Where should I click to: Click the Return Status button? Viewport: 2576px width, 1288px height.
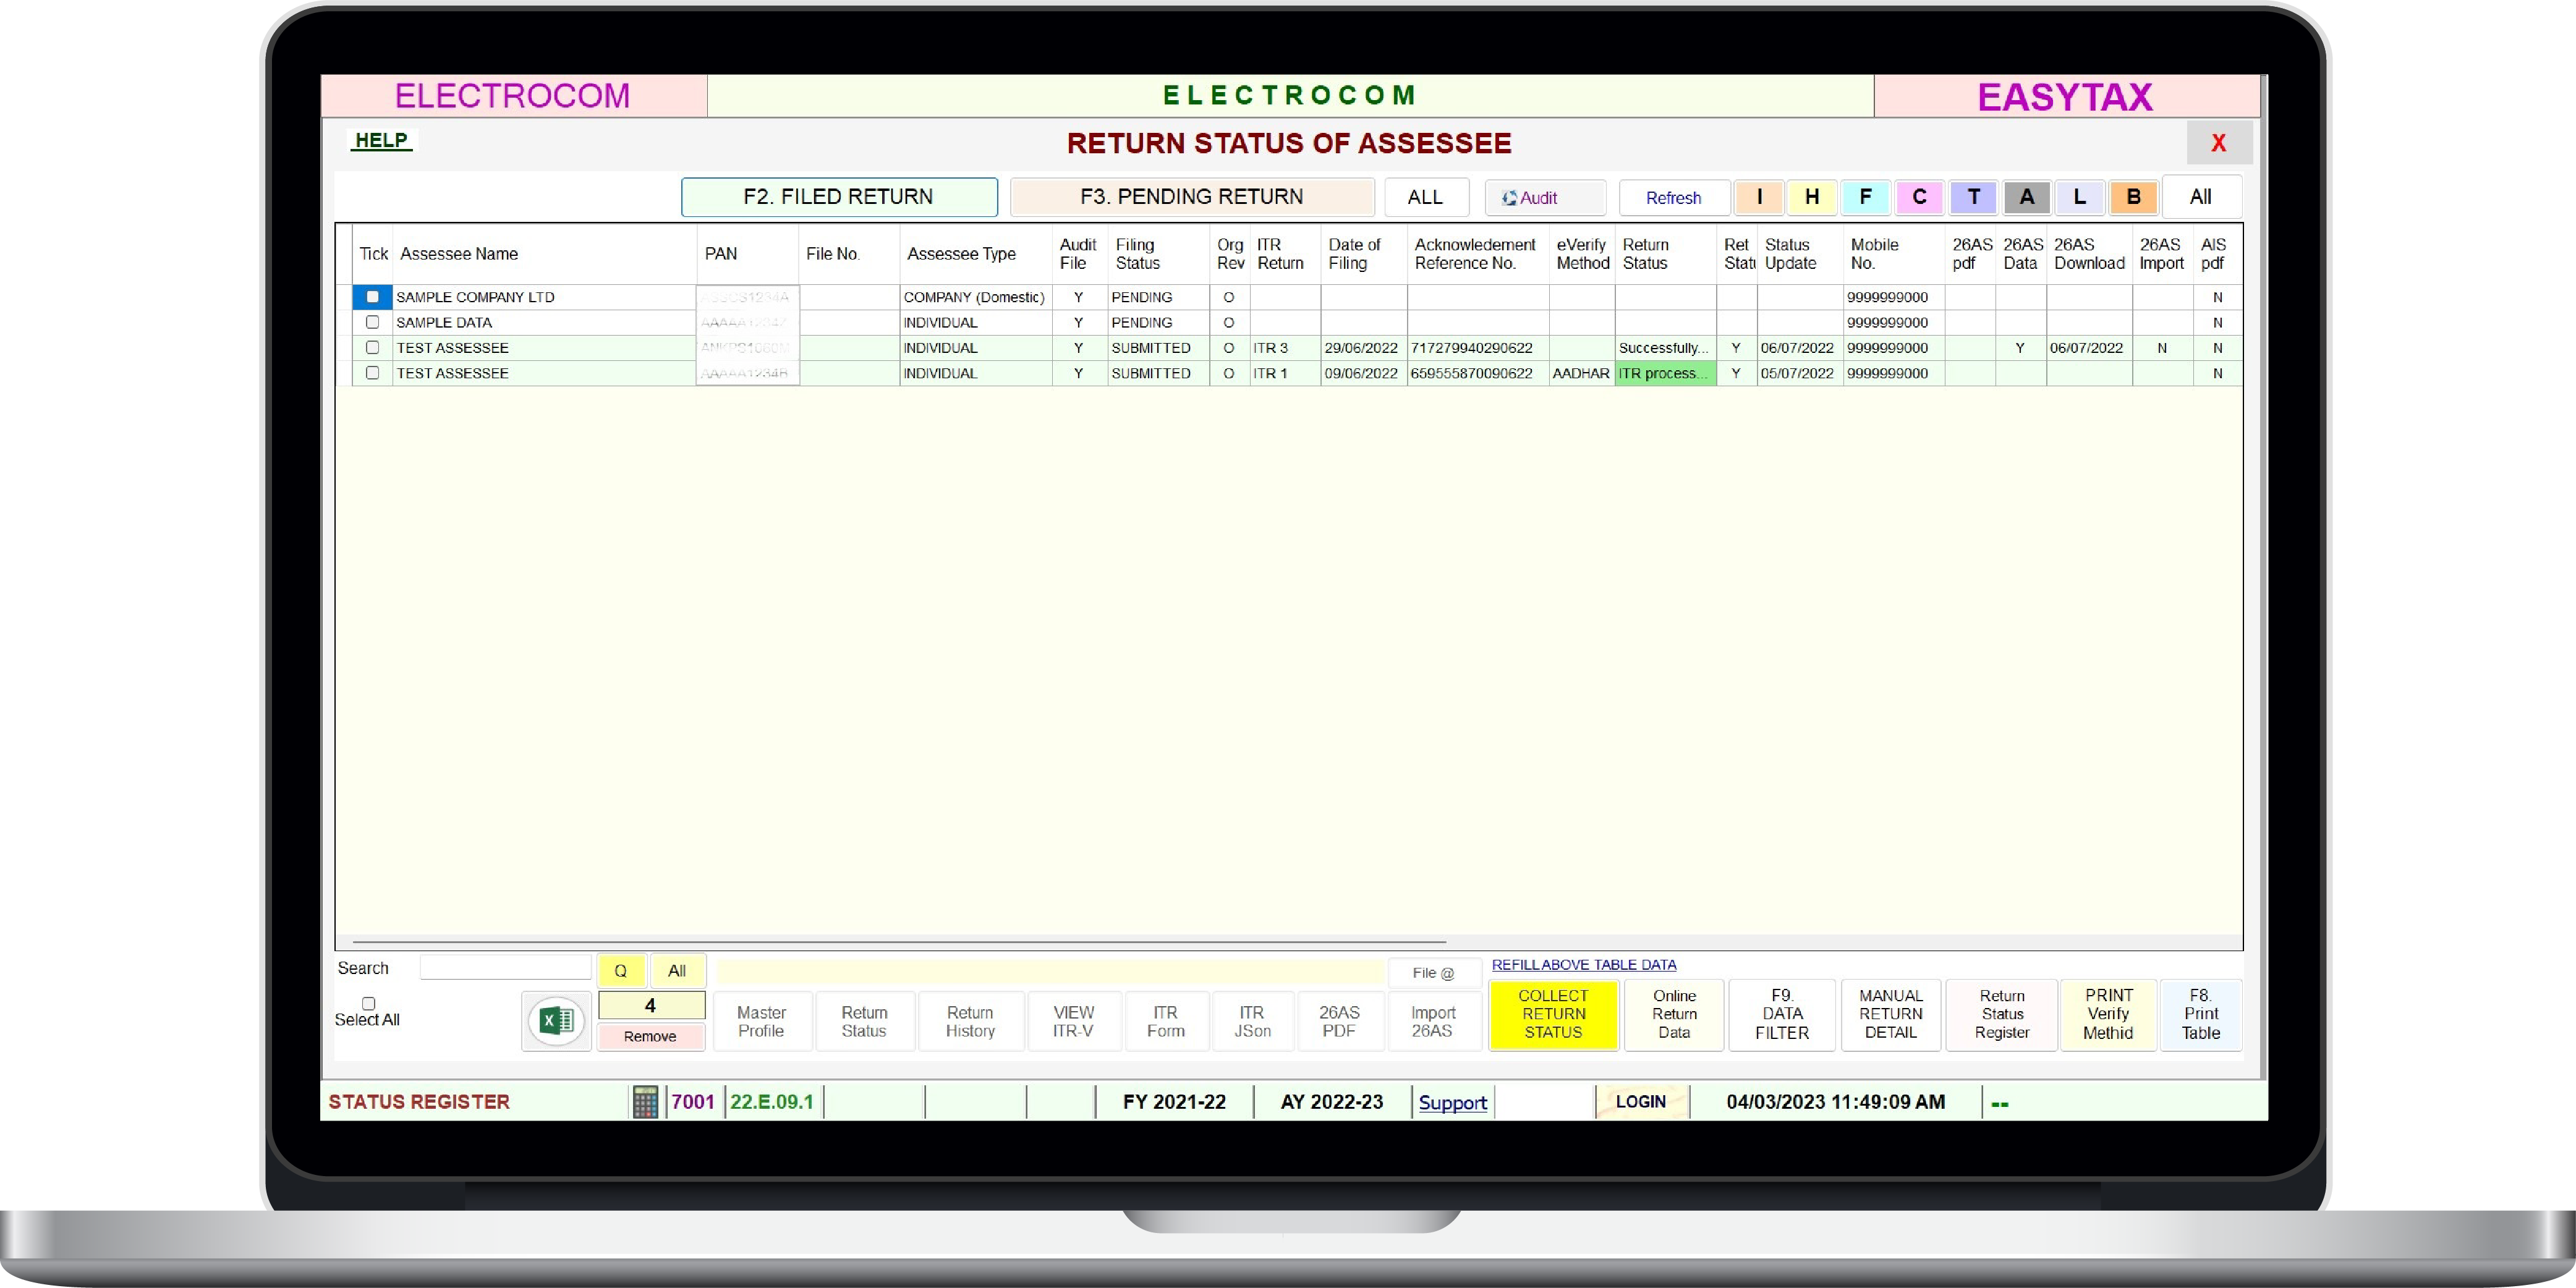click(x=864, y=1021)
